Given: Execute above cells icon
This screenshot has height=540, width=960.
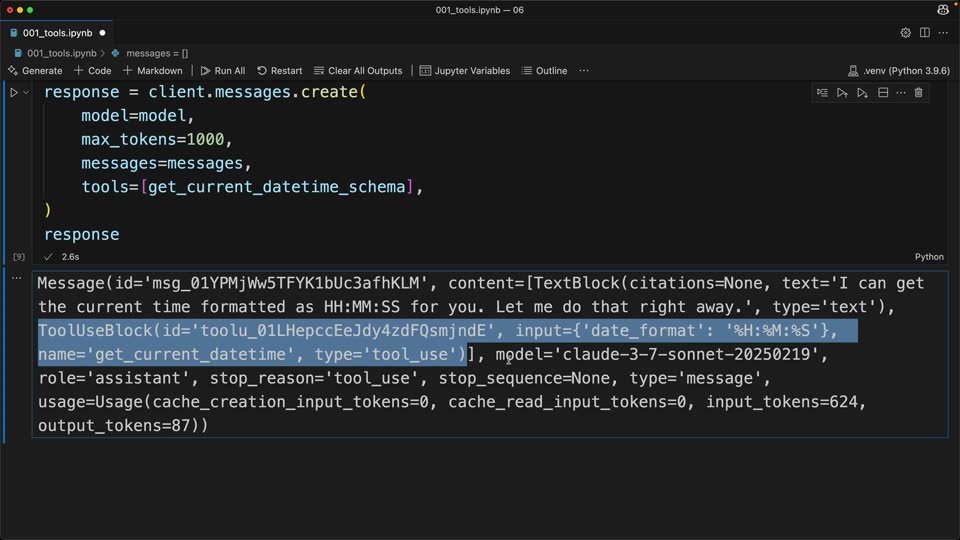Looking at the screenshot, I should coord(842,93).
